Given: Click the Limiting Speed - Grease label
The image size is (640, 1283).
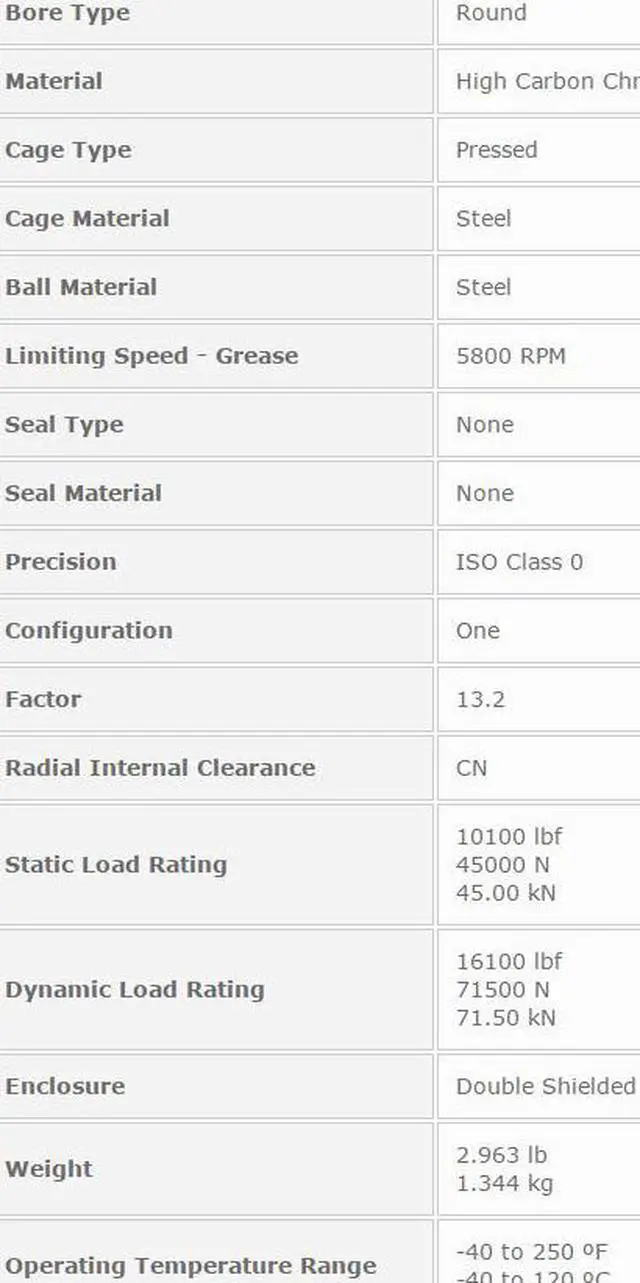Looking at the screenshot, I should pos(151,356).
